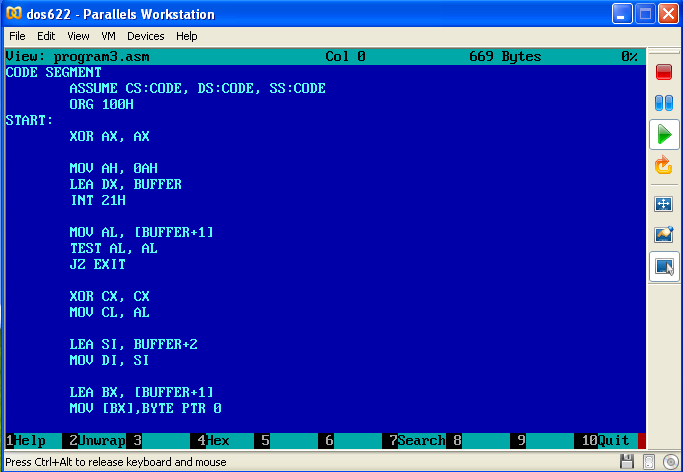Click the 'LEA DX, BUFFER' line
Viewport: 683px width, 472px height.
coord(125,184)
